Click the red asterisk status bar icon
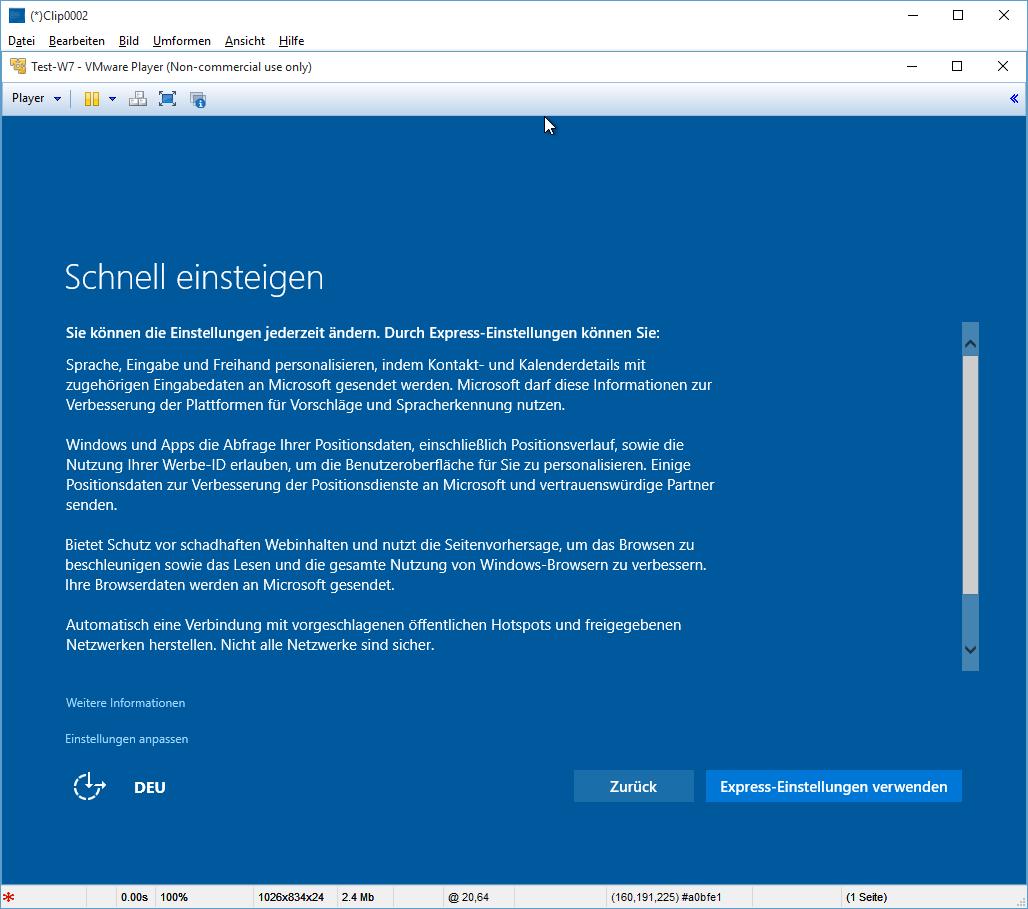Viewport: 1028px width, 909px height. [9, 897]
